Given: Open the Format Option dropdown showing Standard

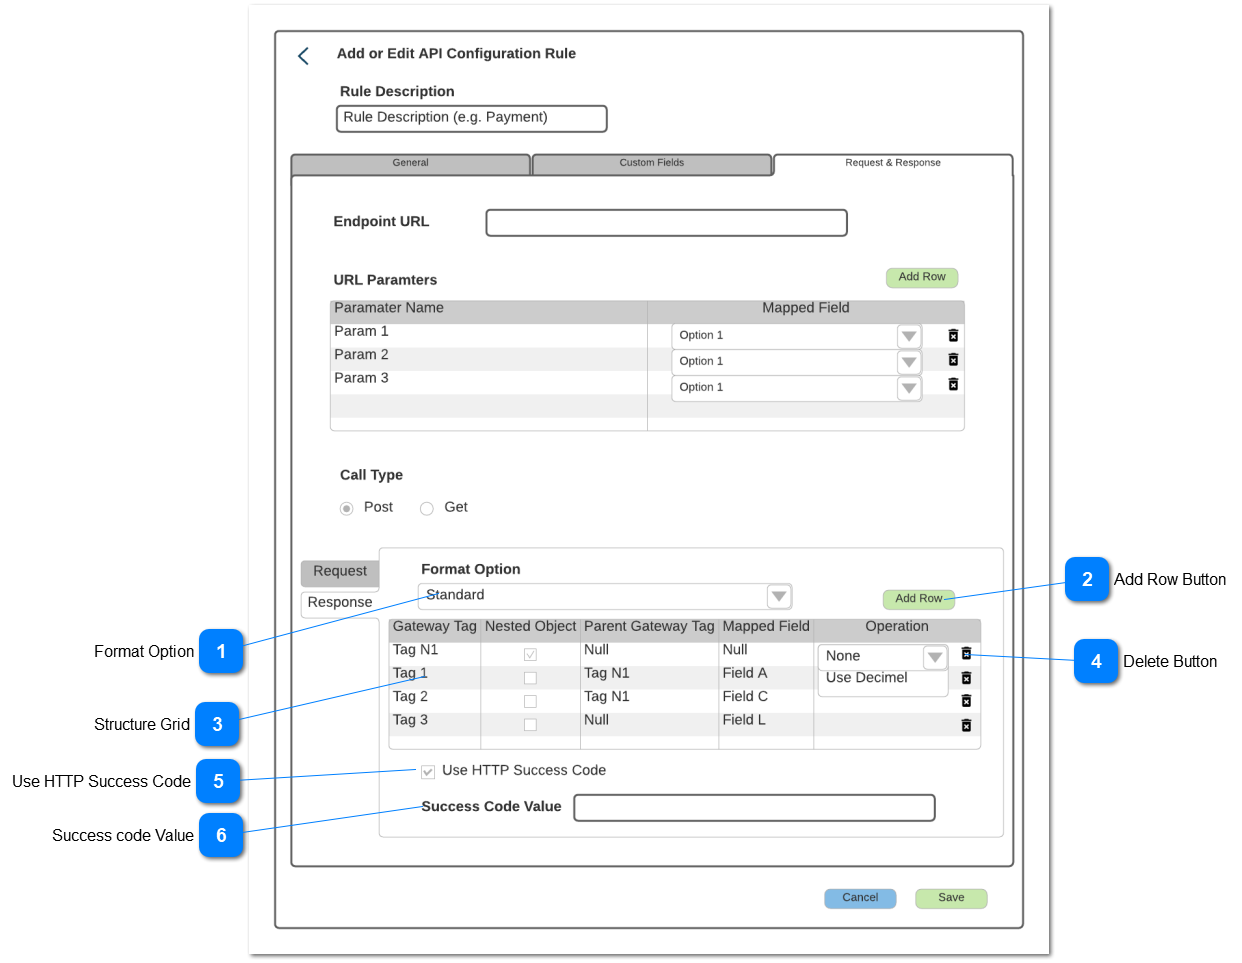Looking at the screenshot, I should [779, 595].
